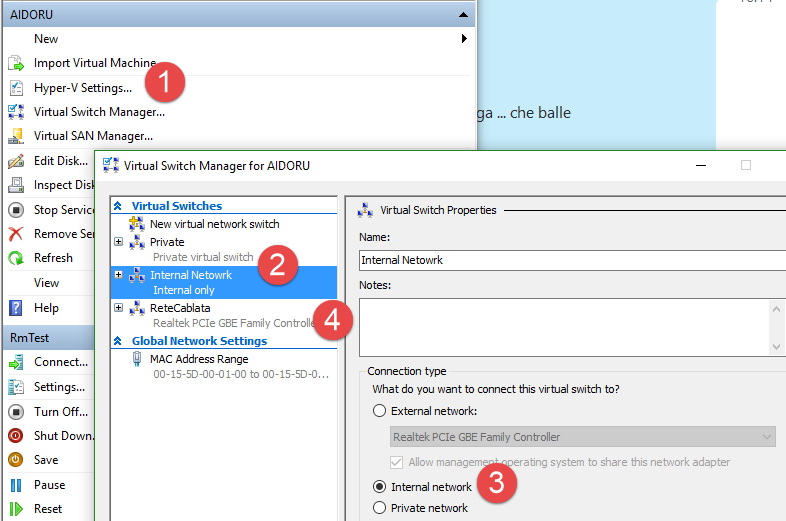Open Hyper-V Settings action

[83, 88]
